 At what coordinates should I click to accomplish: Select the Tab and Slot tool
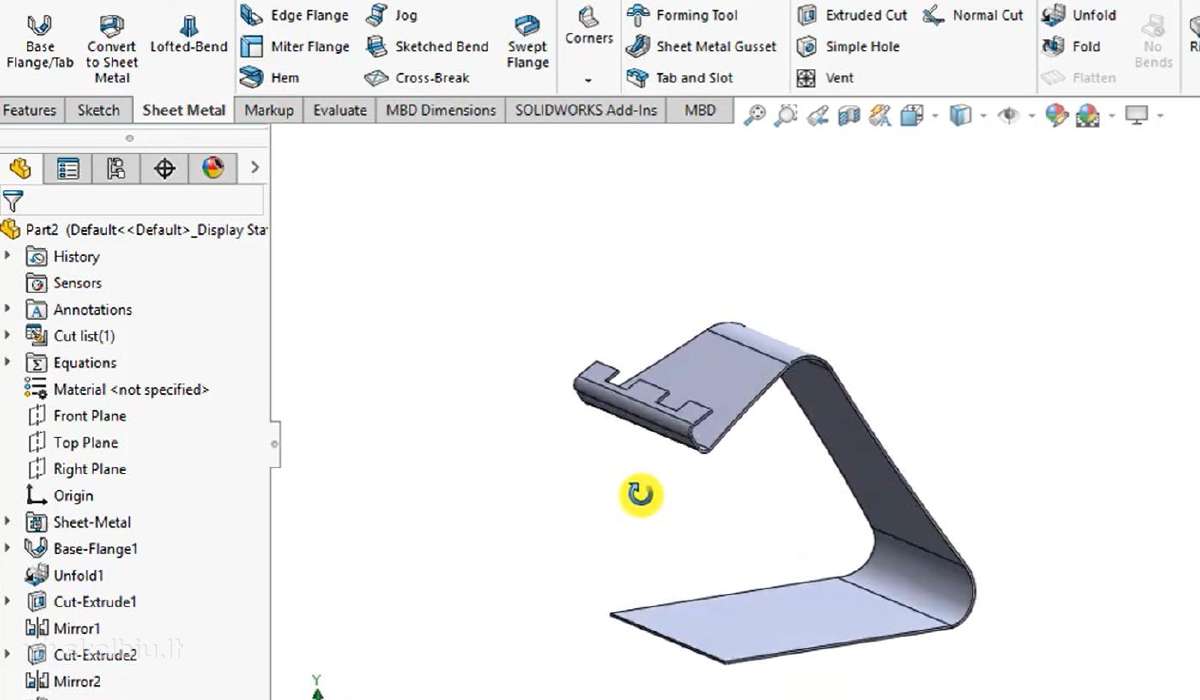(x=680, y=77)
